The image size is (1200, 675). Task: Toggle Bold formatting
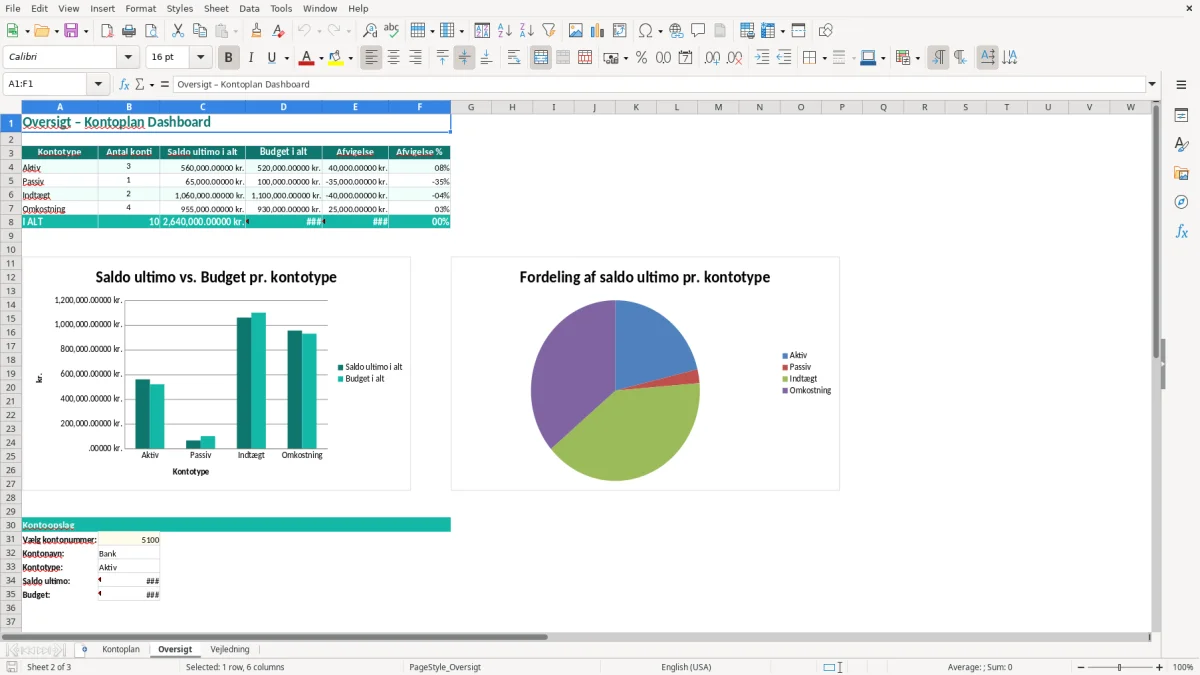228,58
